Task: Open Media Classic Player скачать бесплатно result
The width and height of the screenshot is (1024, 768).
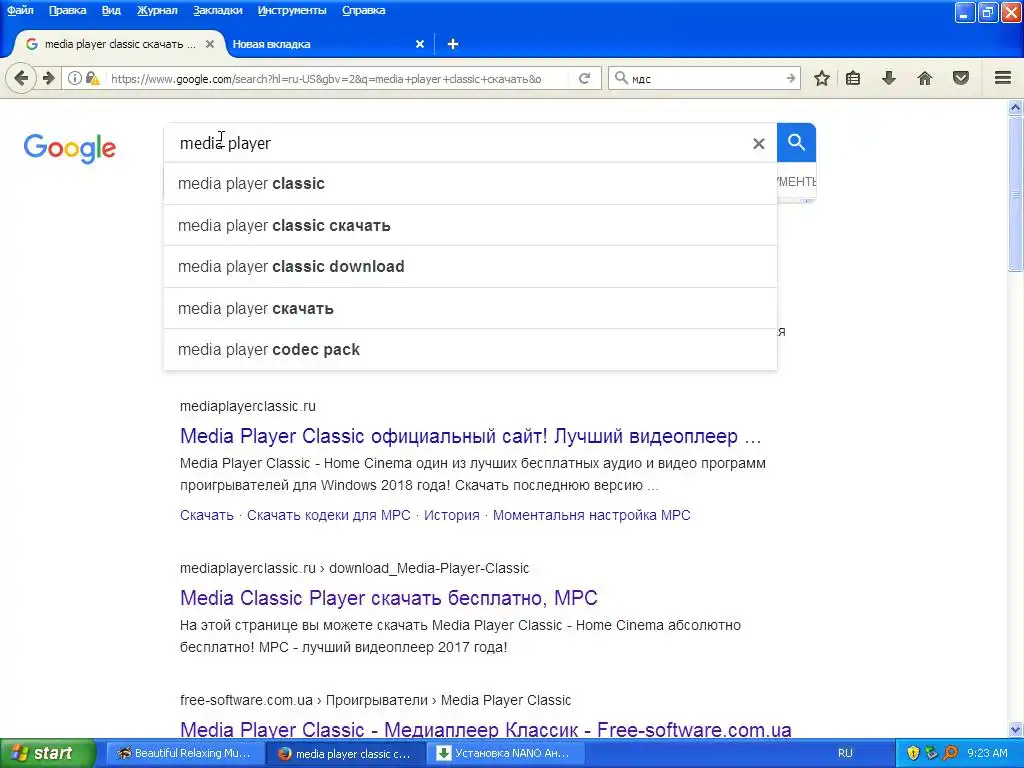Action: tap(389, 598)
